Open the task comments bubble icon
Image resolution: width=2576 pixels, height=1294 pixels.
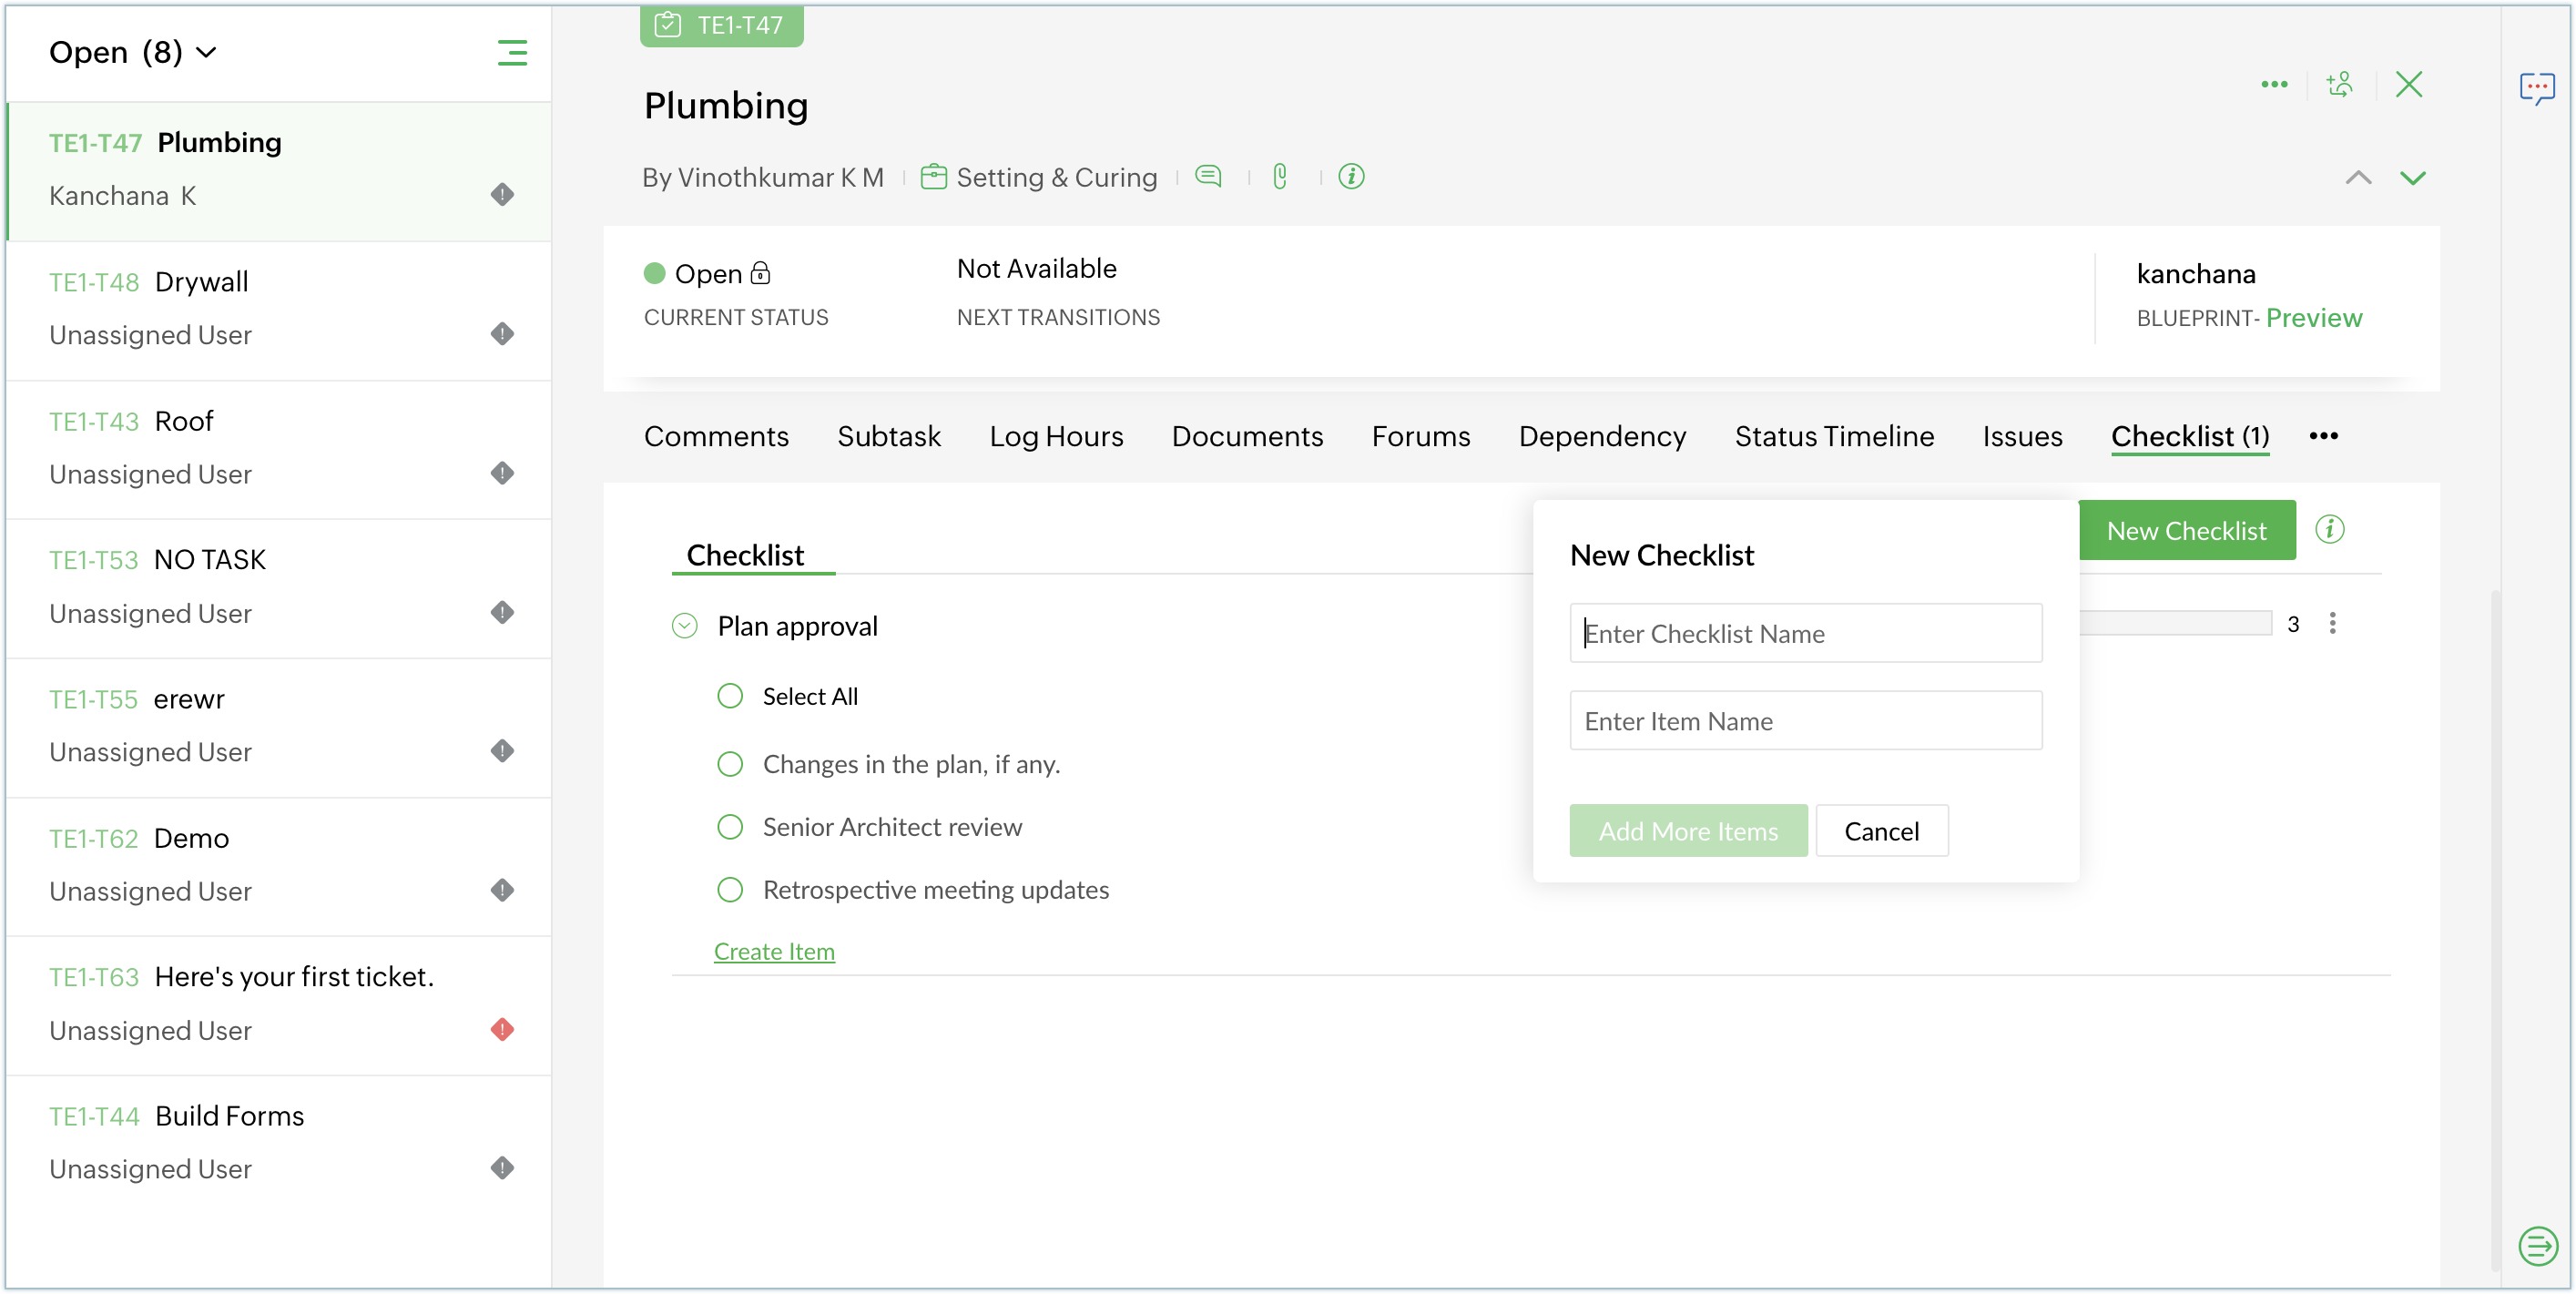[1208, 177]
